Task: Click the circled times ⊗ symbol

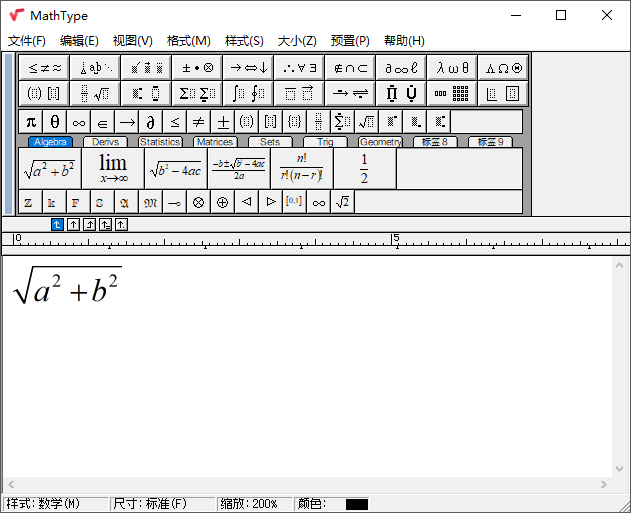Action: click(x=198, y=202)
